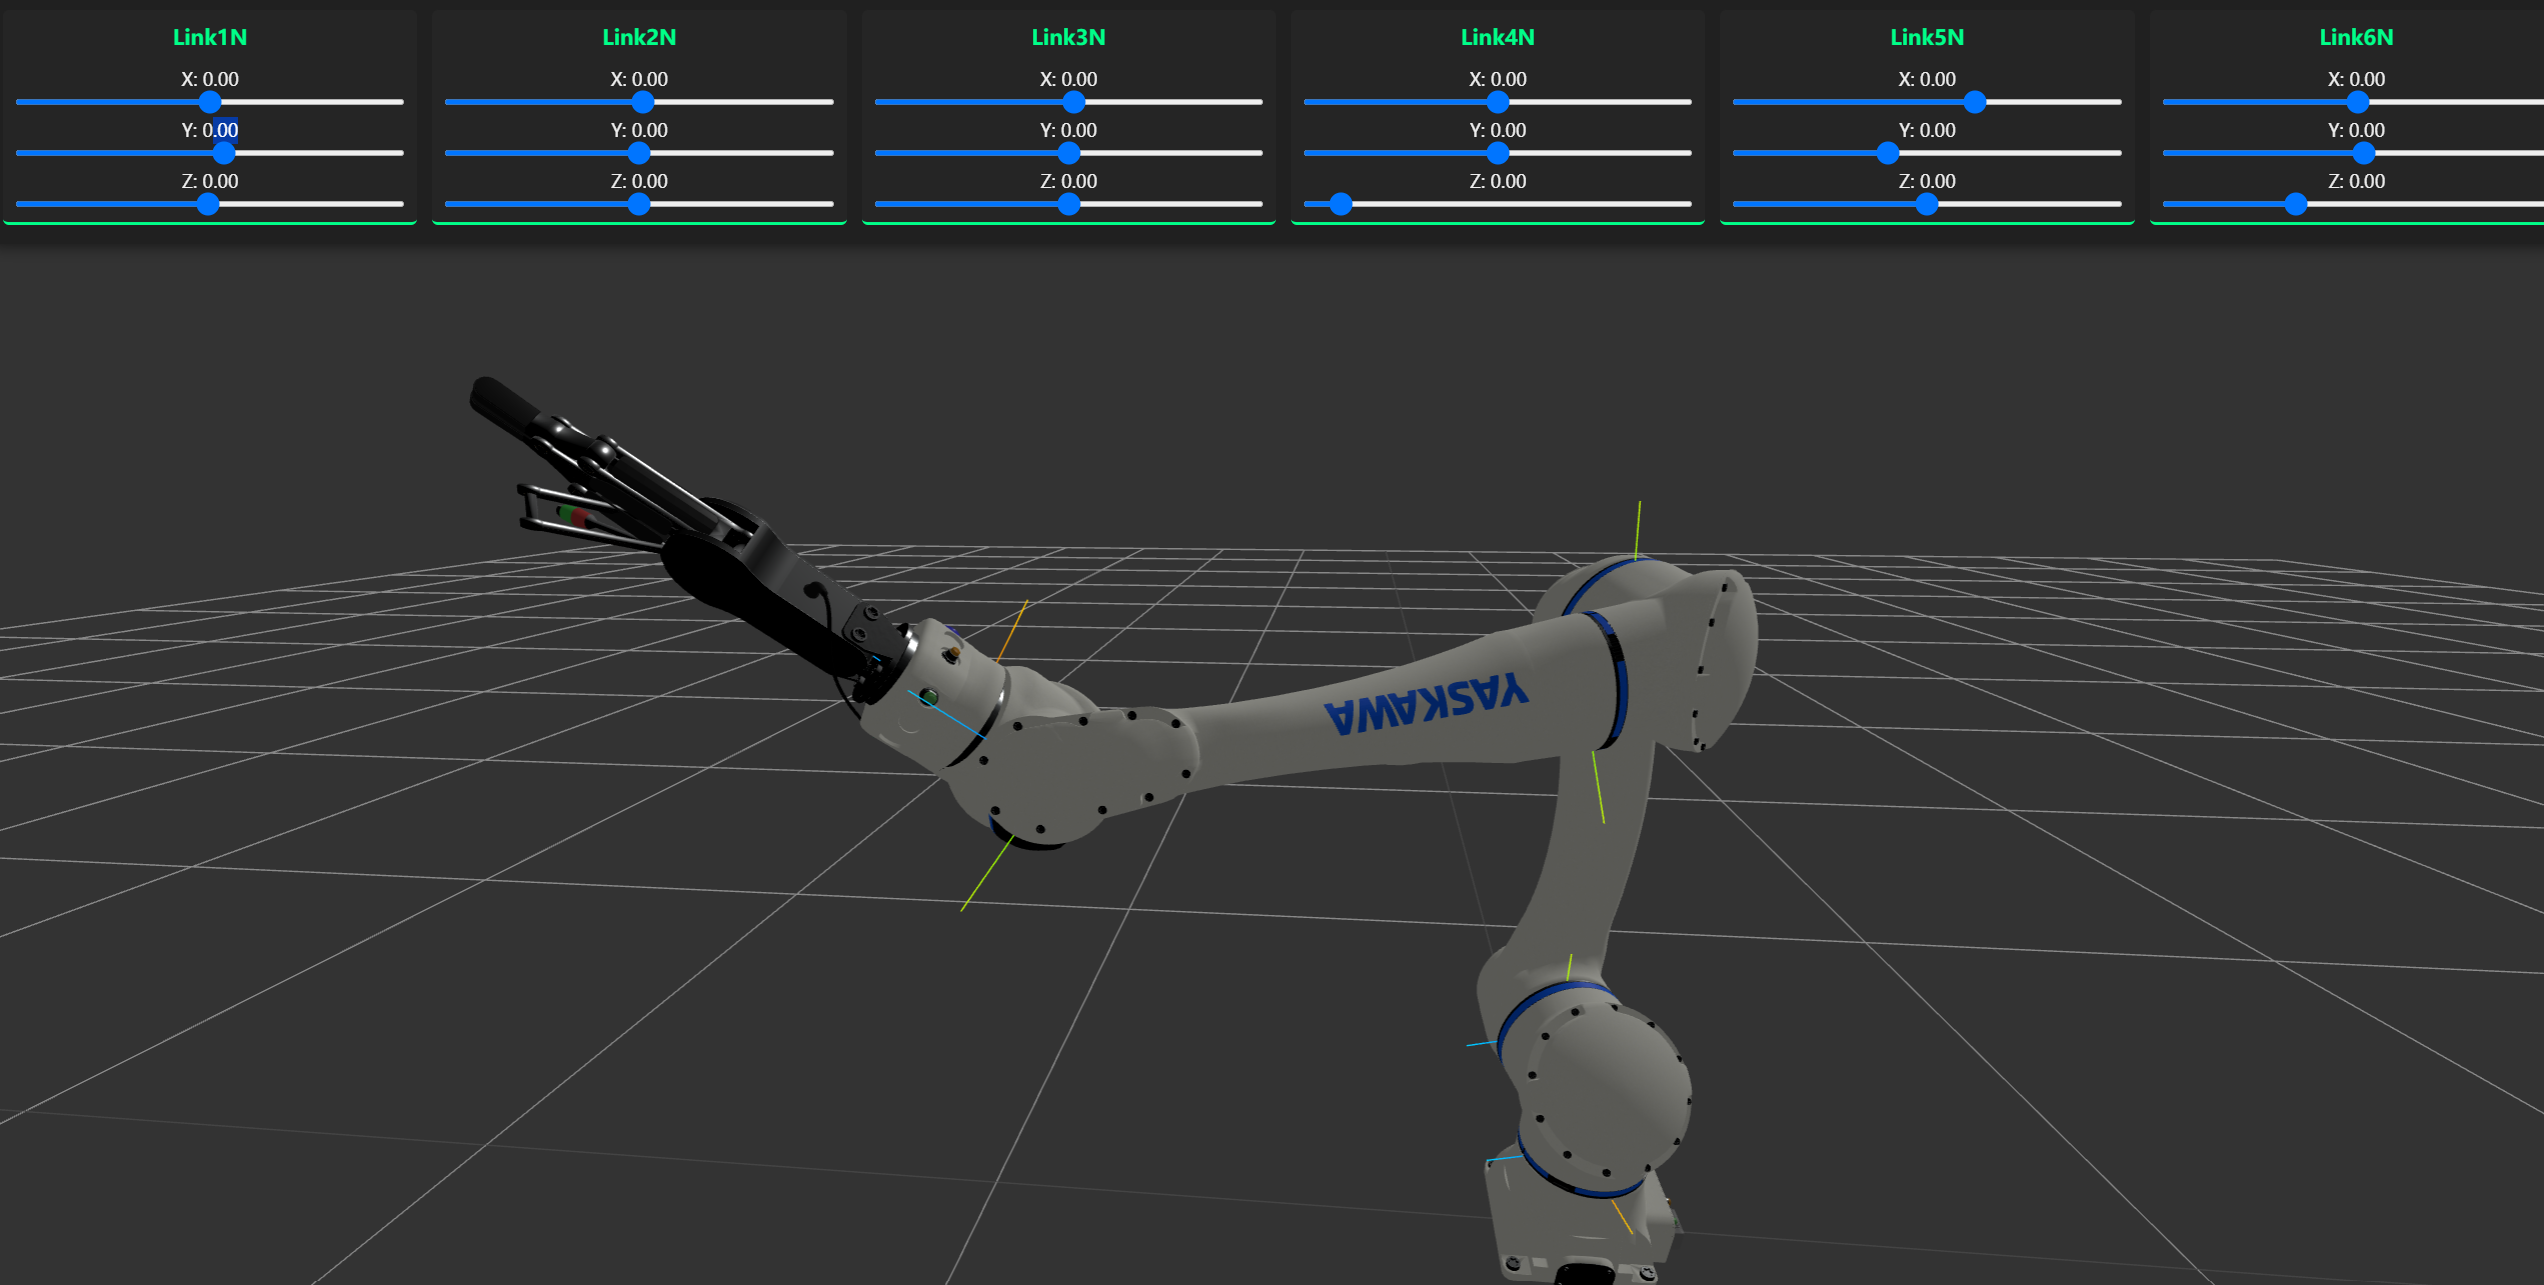Select the Link4N panel title
Screen dimensions: 2544x1285
pyautogui.click(x=1497, y=37)
